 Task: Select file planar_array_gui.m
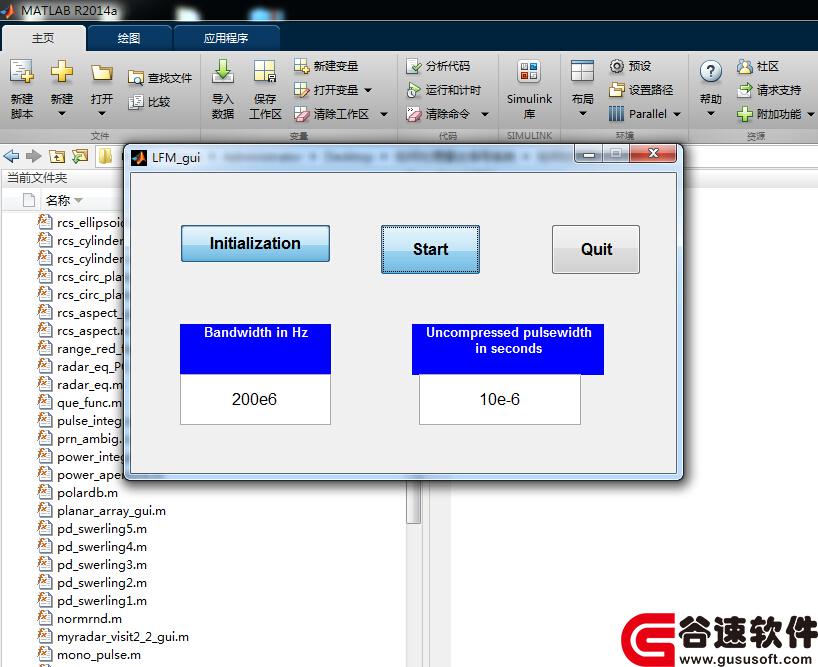click(111, 511)
